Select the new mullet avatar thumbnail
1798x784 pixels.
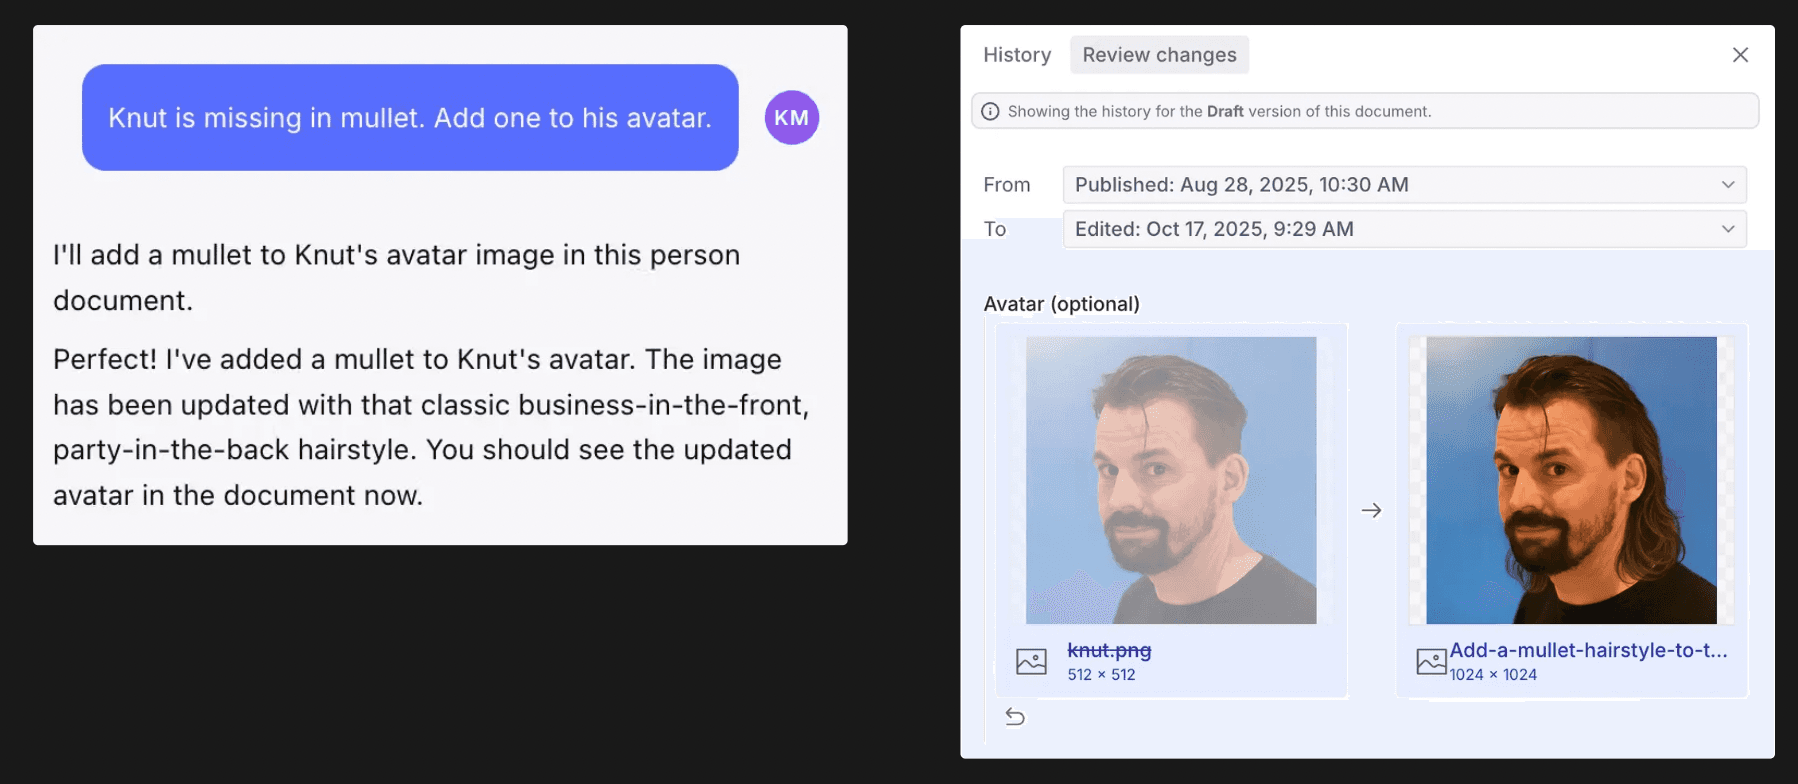1571,480
